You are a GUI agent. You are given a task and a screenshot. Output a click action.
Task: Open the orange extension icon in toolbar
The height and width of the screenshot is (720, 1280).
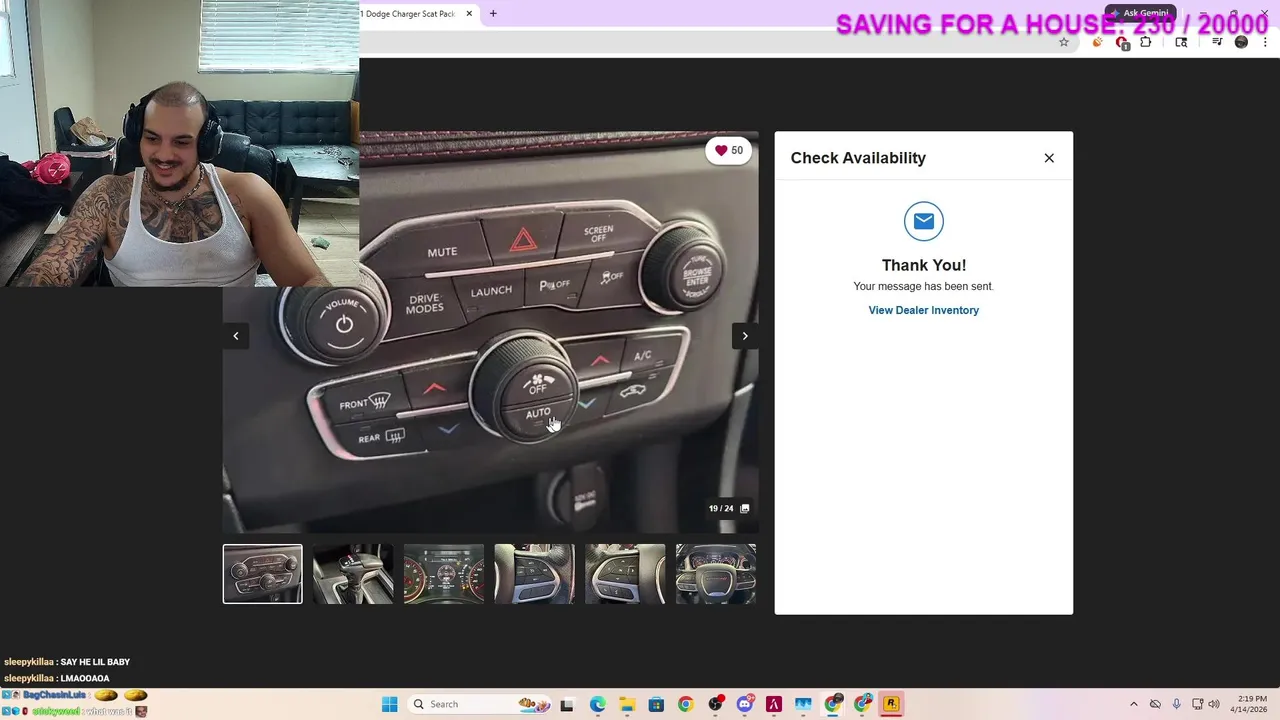tap(1097, 42)
